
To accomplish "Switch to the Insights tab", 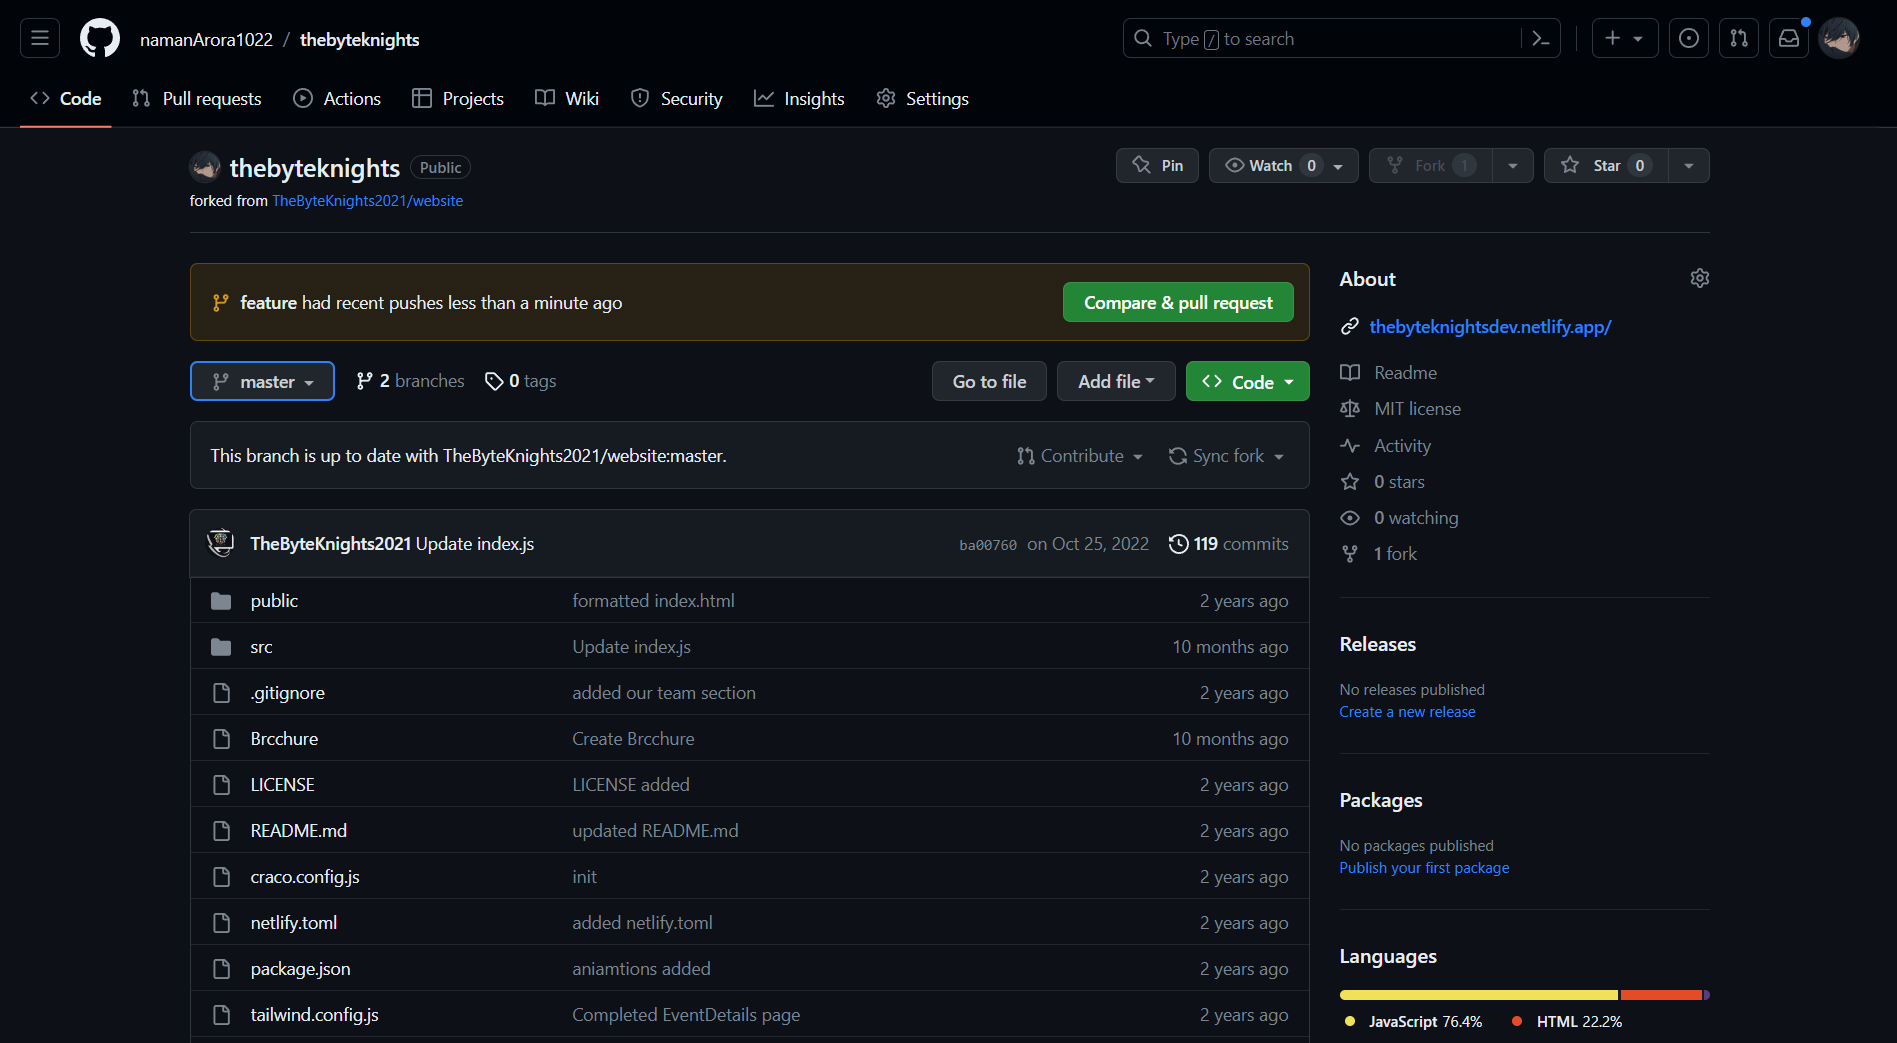I will [799, 98].
